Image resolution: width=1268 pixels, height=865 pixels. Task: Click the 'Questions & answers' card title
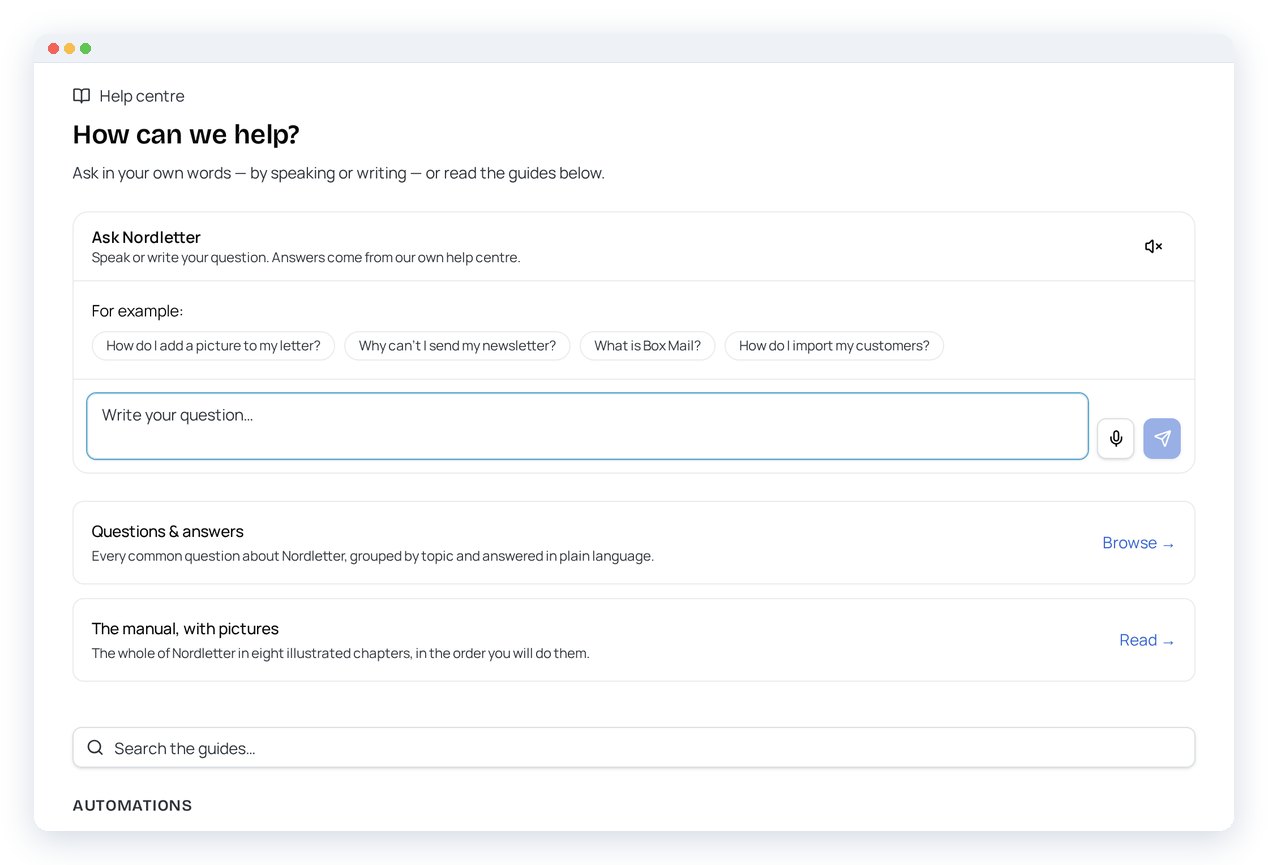coord(167,531)
